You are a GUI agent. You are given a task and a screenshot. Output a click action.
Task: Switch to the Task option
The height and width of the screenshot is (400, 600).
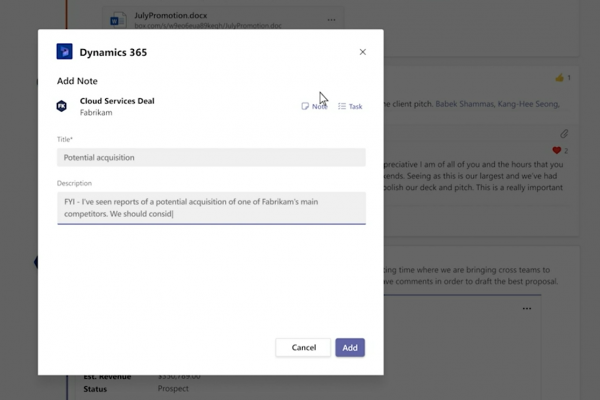[x=350, y=106]
